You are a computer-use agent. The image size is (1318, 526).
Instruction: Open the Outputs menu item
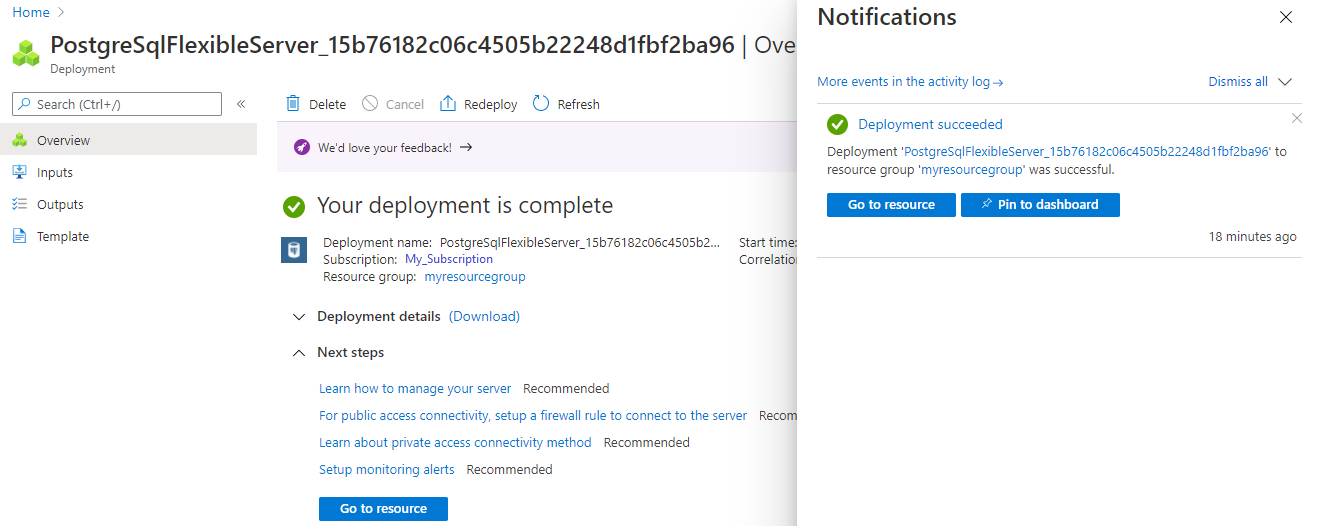60,205
